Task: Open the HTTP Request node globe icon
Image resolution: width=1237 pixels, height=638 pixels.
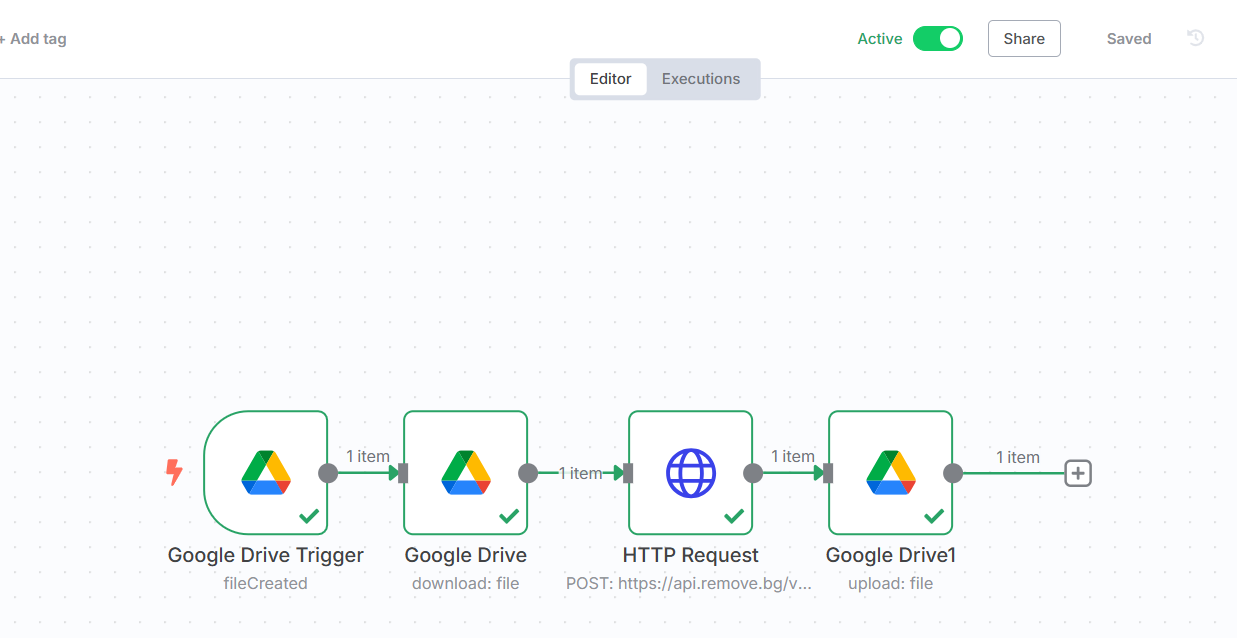Action: pos(690,472)
